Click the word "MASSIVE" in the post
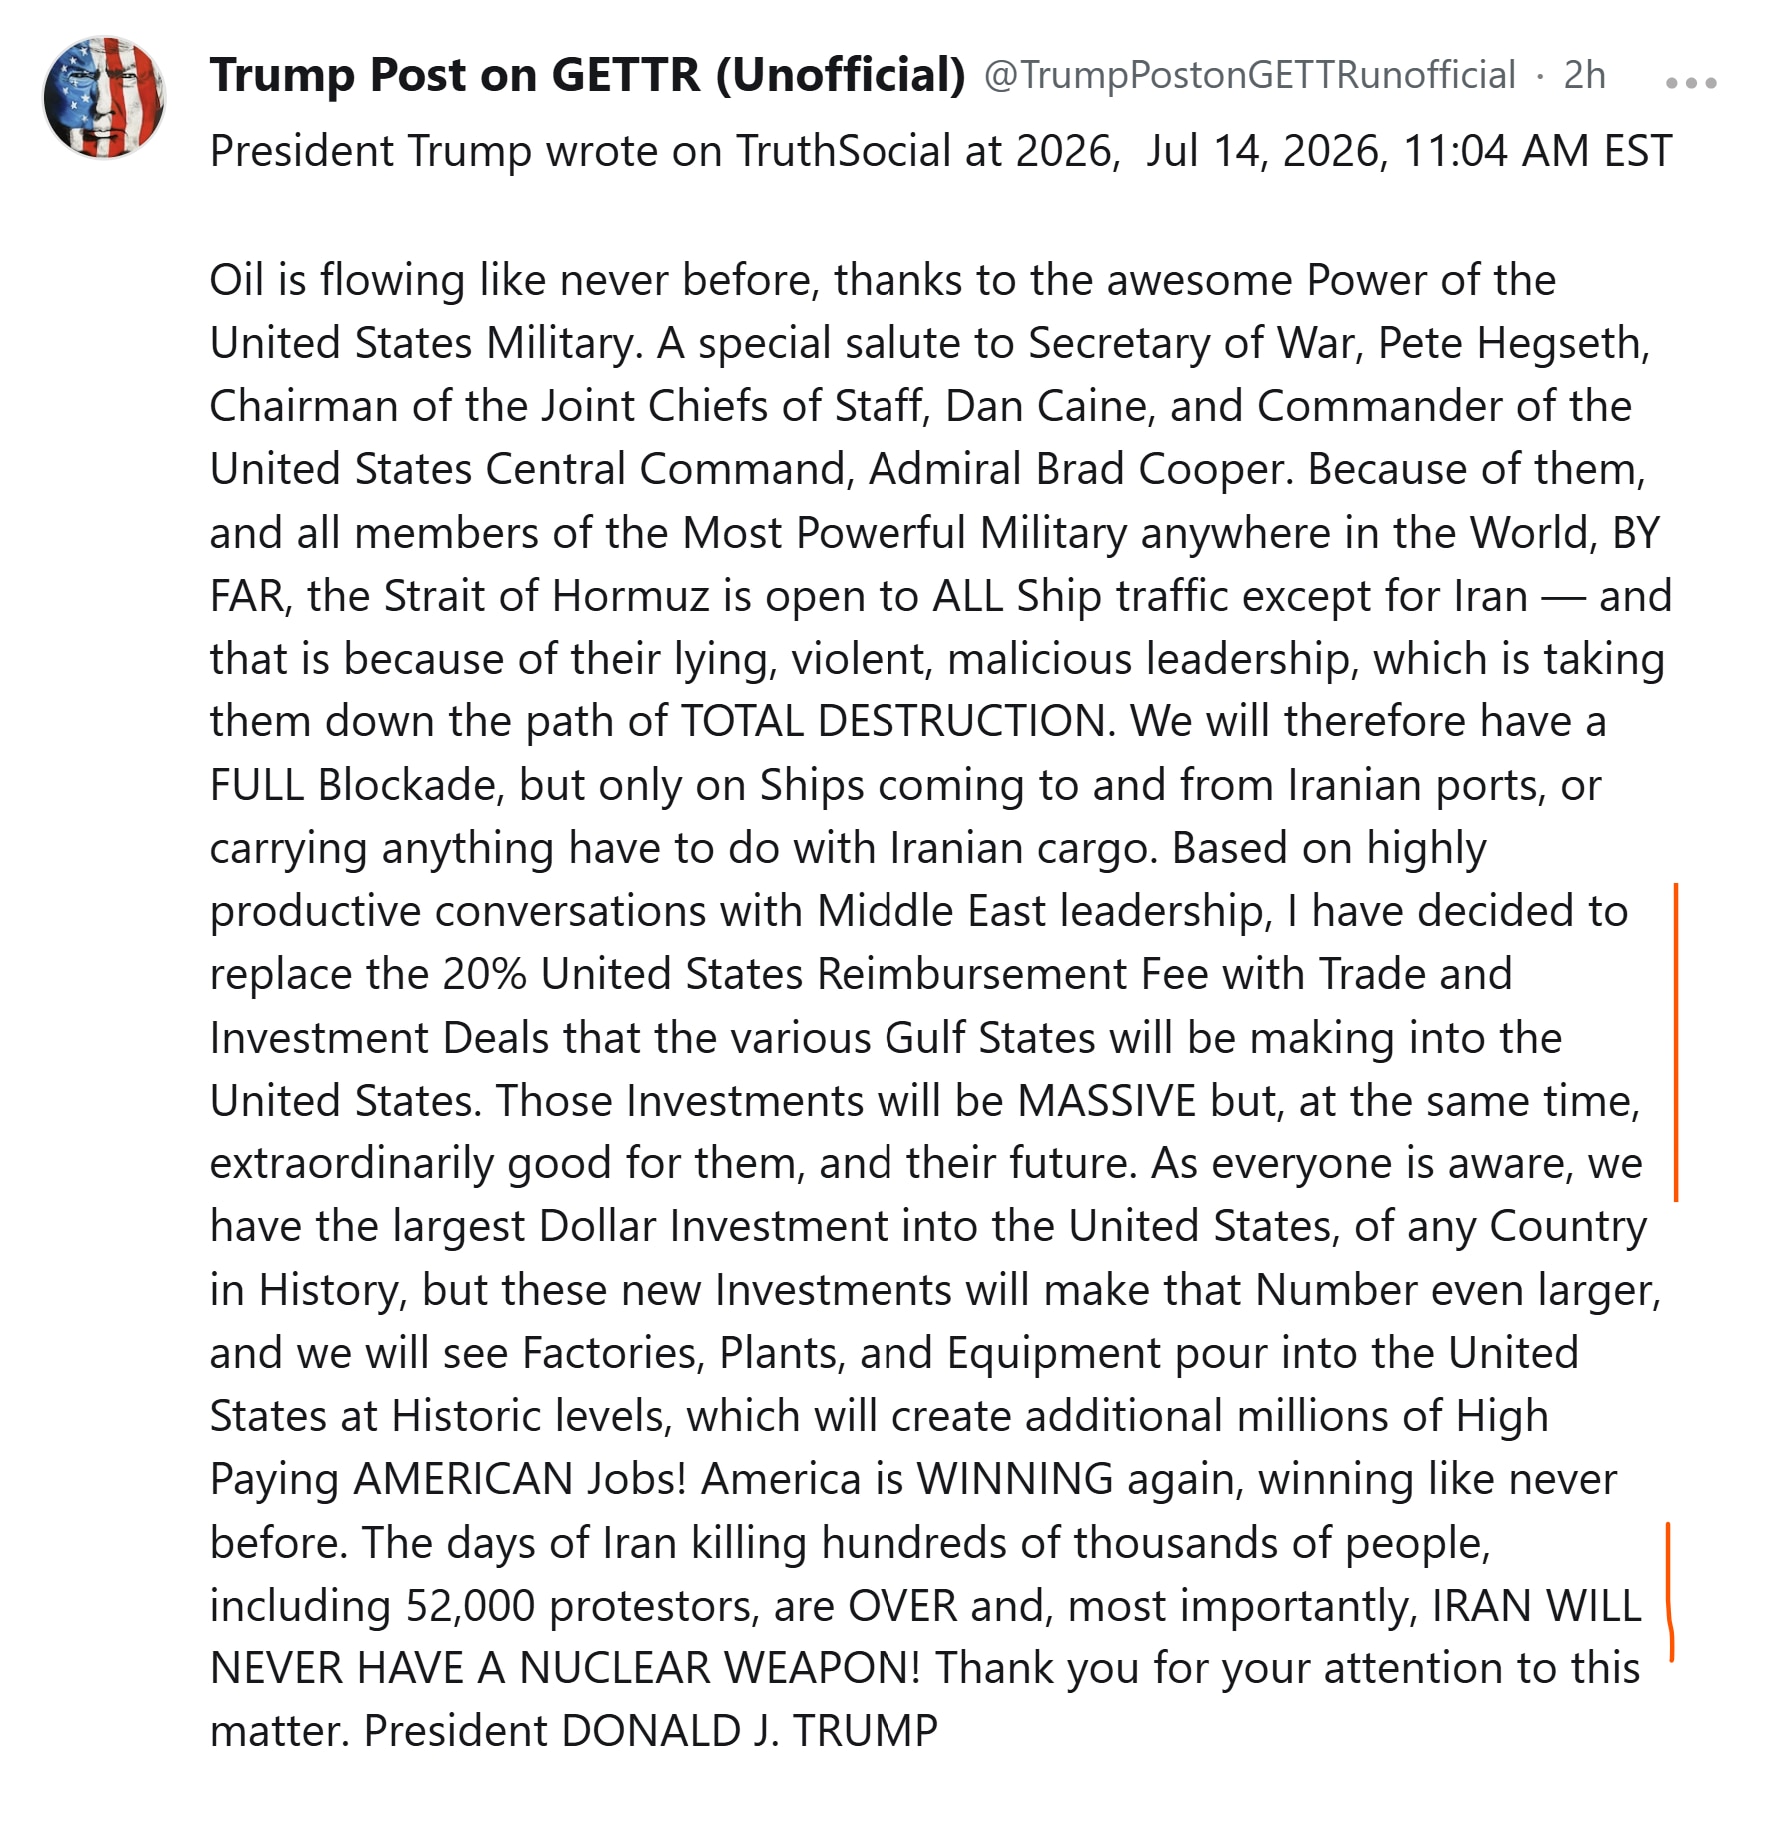This screenshot has height=1829, width=1782. (x=1107, y=1101)
